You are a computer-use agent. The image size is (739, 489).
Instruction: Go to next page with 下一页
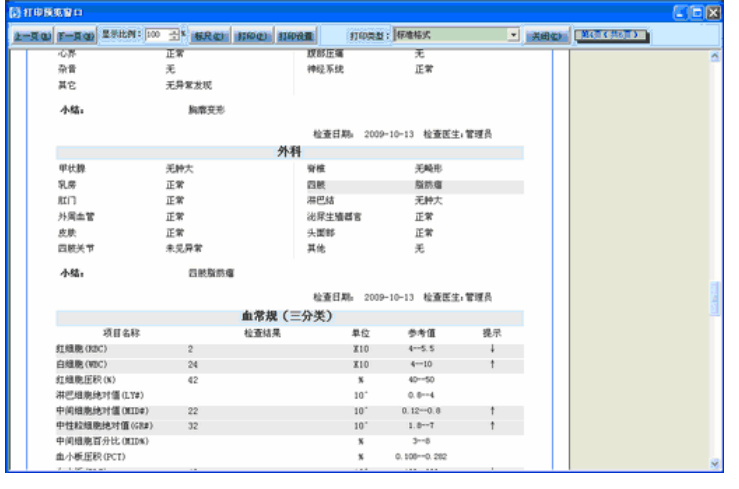[x=76, y=35]
